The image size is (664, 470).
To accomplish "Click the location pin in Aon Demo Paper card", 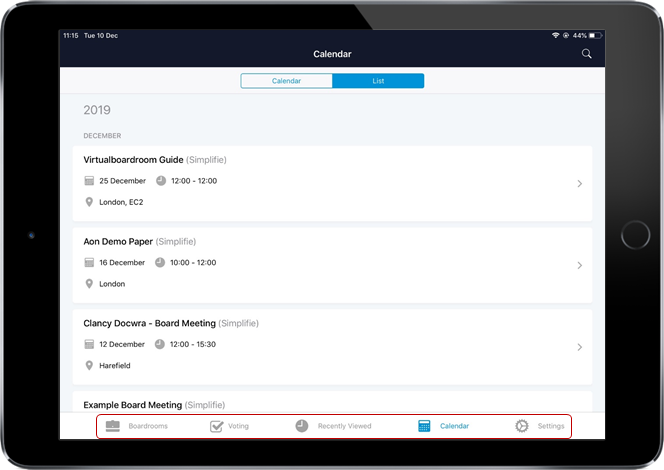I will [89, 284].
